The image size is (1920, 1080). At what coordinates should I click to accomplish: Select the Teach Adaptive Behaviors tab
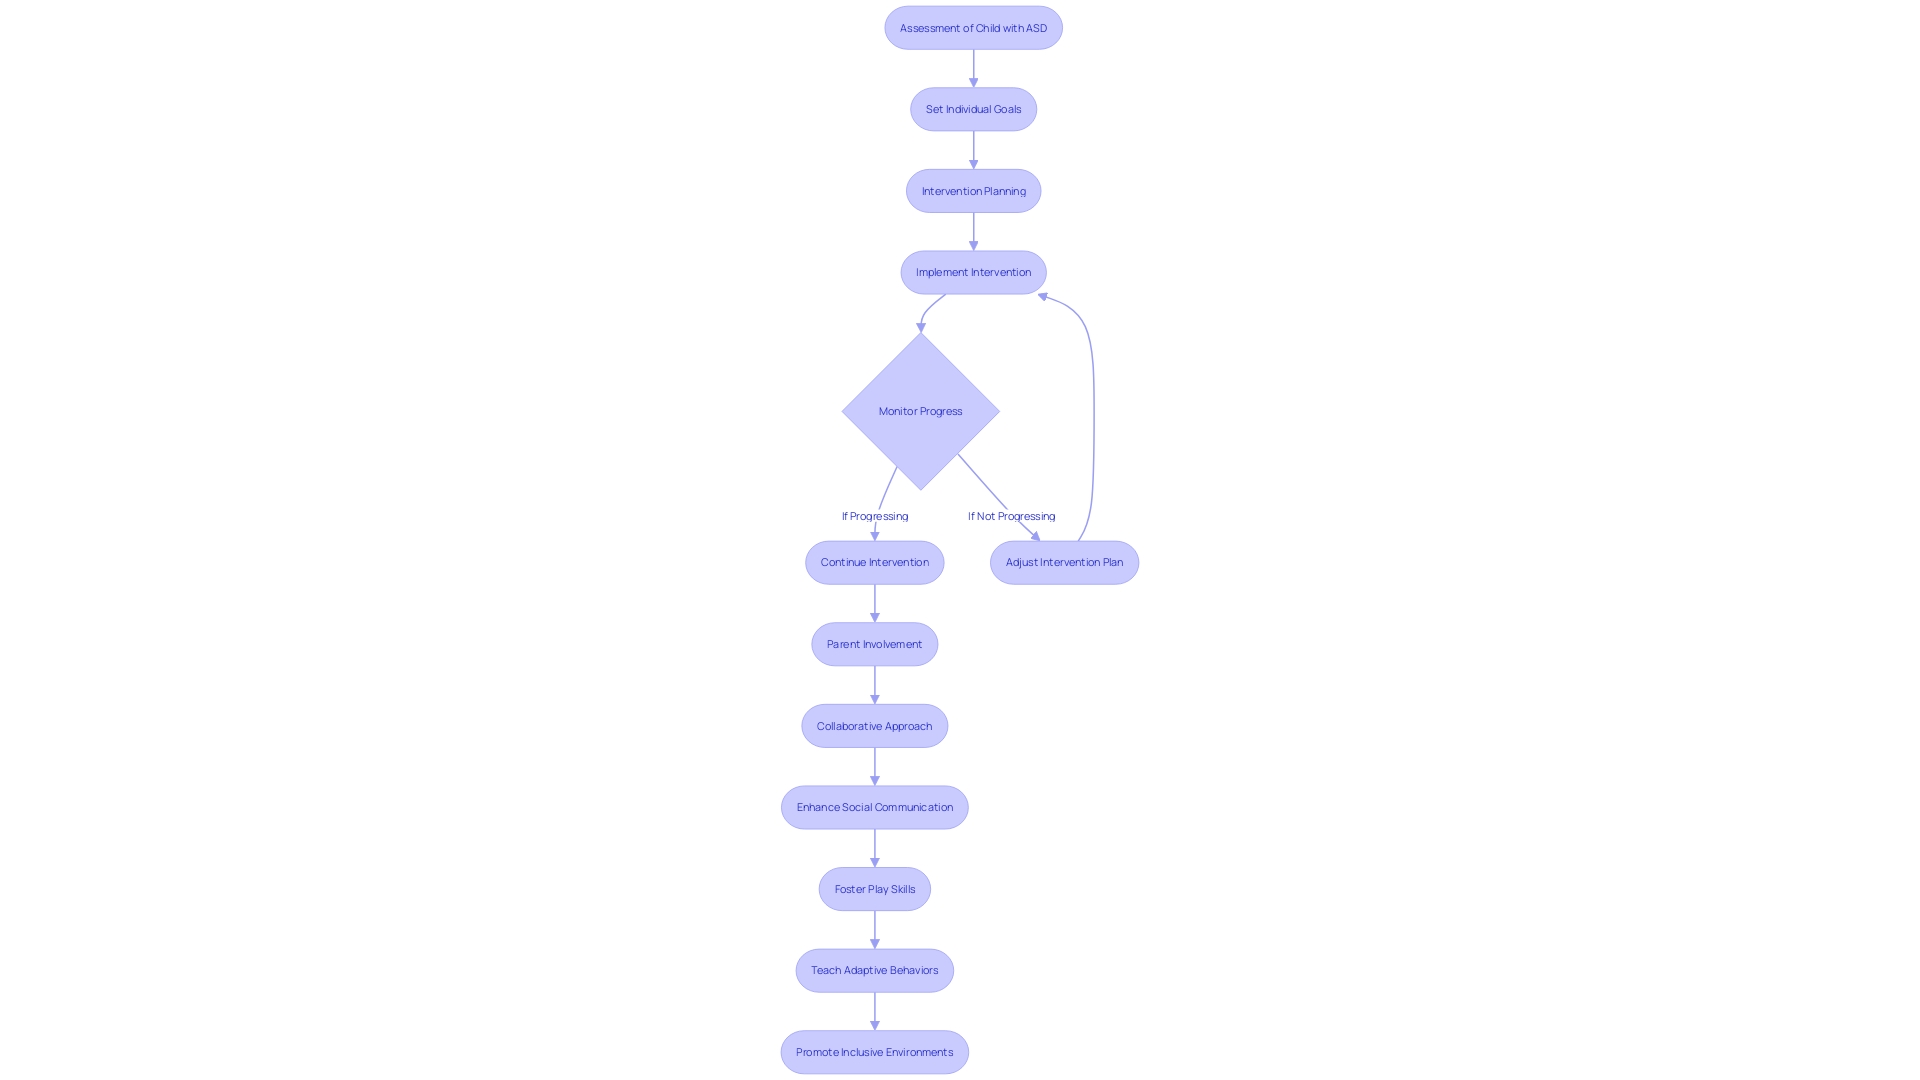[874, 969]
